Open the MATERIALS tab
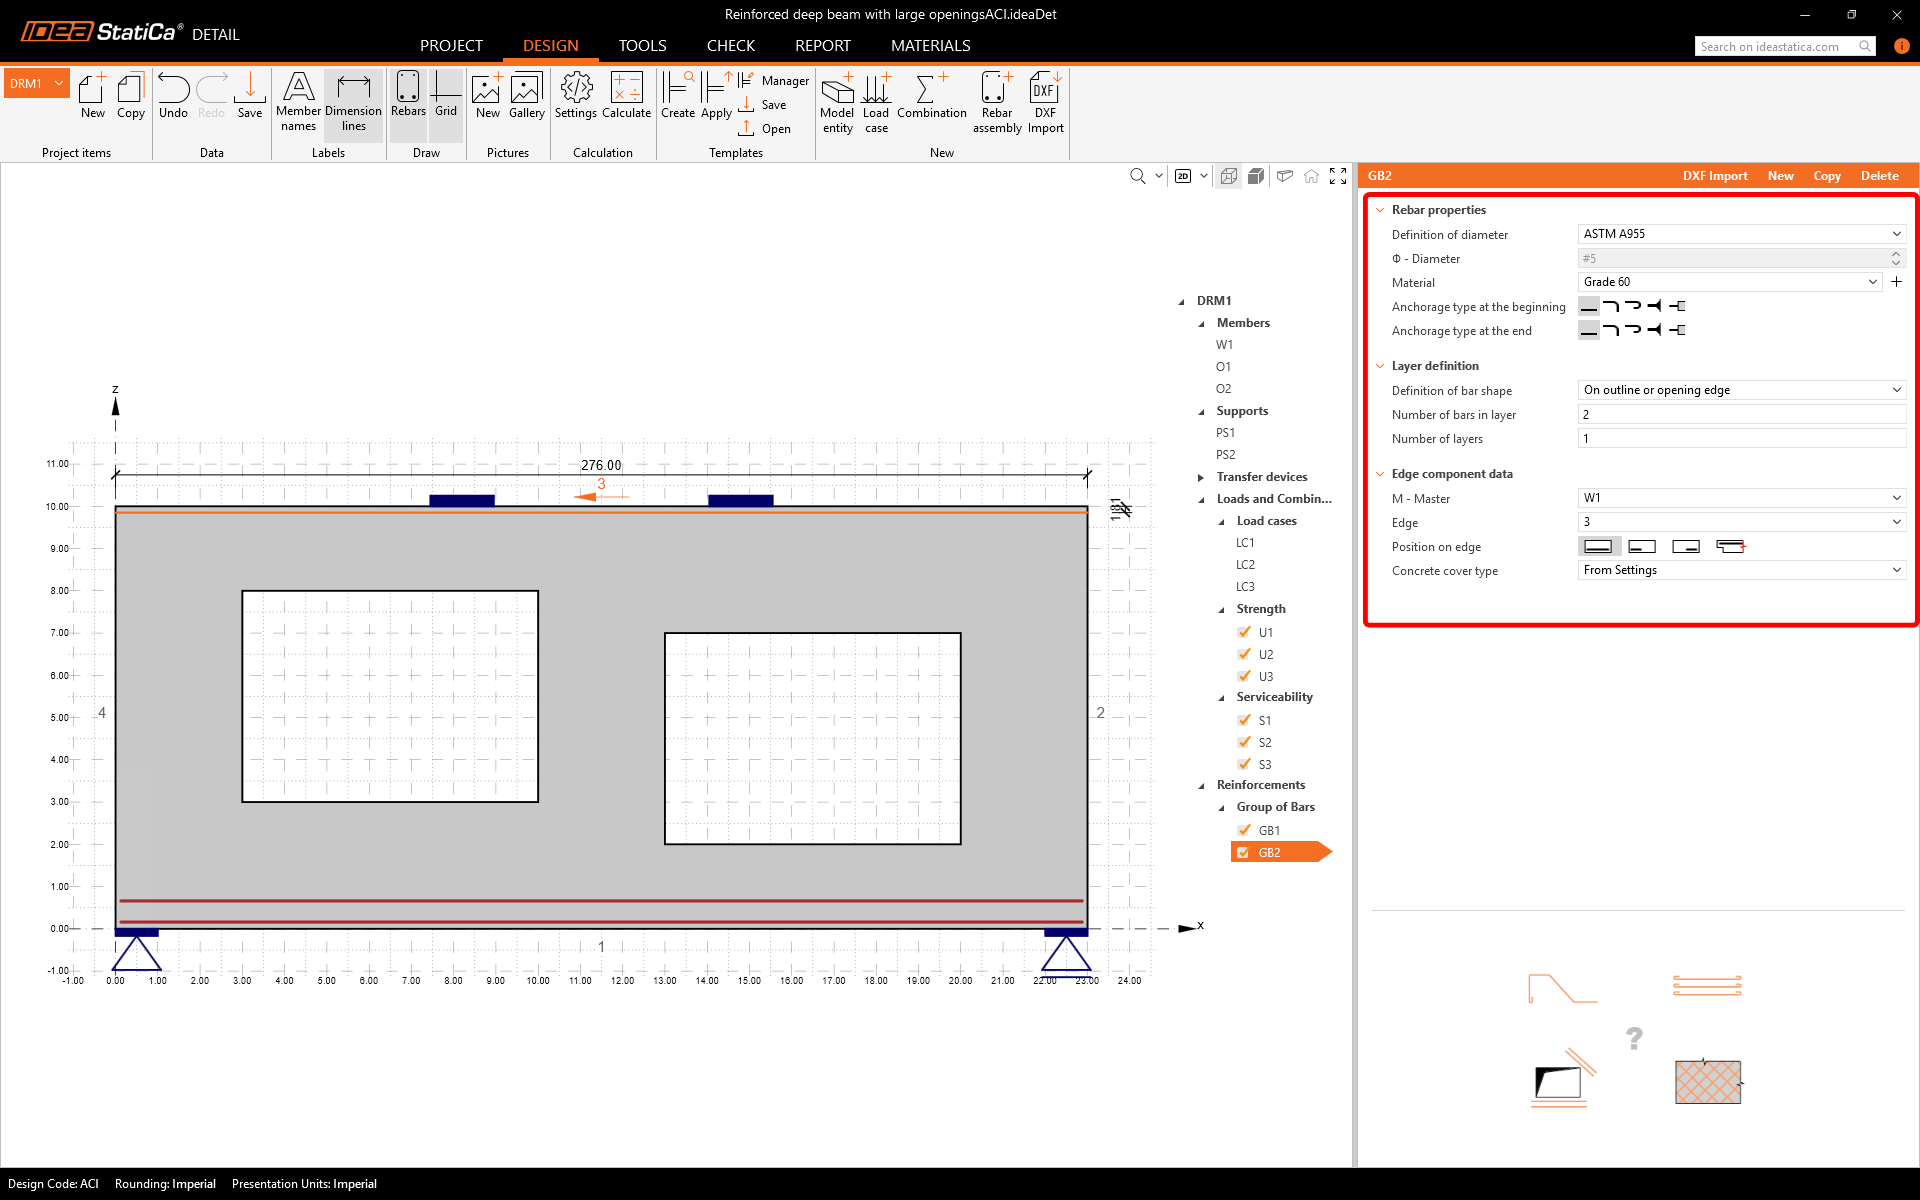Viewport: 1920px width, 1200px height. [930, 46]
